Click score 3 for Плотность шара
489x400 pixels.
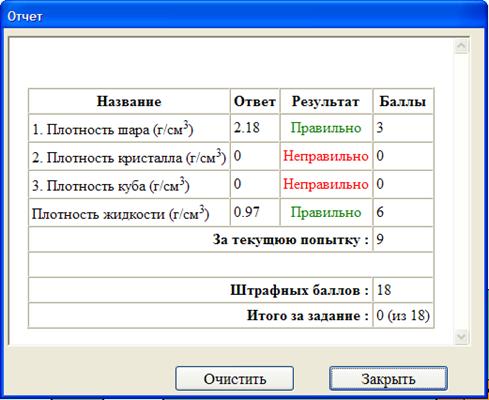tap(380, 128)
